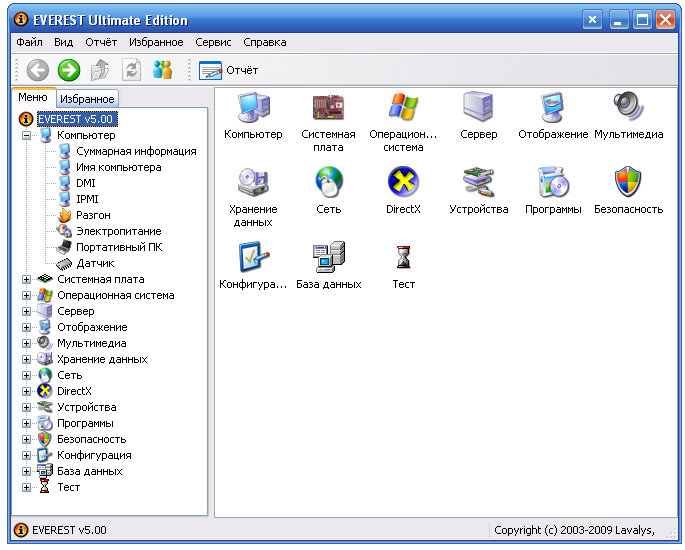This screenshot has height=550, width=685.
Task: Open the Хранение данных storage icon
Action: (x=253, y=182)
